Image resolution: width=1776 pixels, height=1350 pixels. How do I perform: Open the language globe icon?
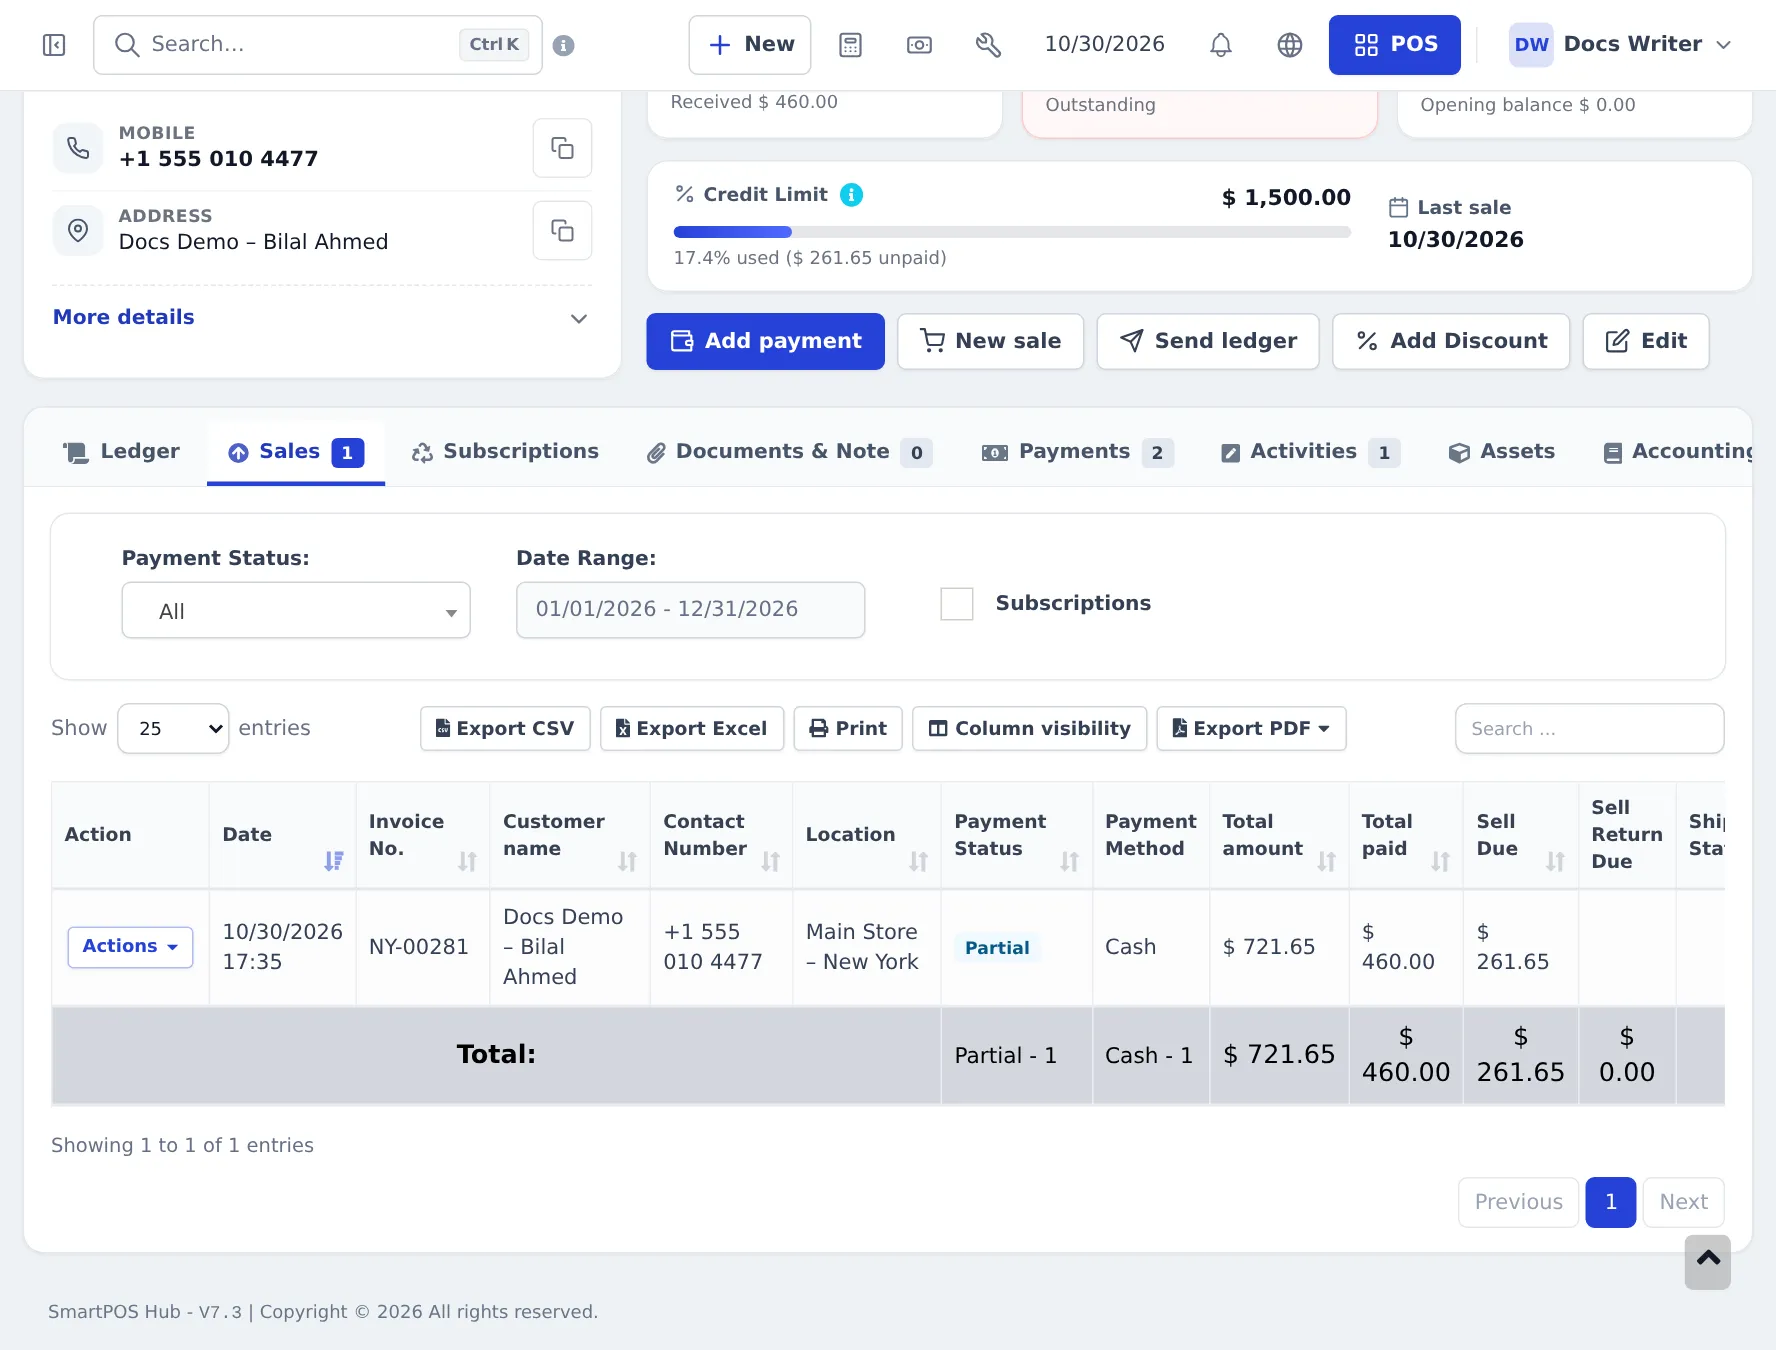tap(1290, 45)
